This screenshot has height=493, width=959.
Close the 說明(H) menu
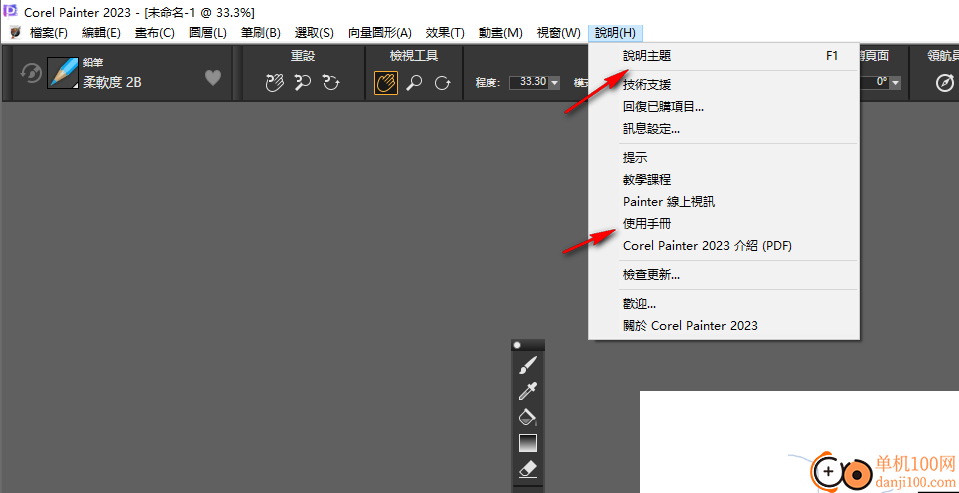click(x=615, y=33)
